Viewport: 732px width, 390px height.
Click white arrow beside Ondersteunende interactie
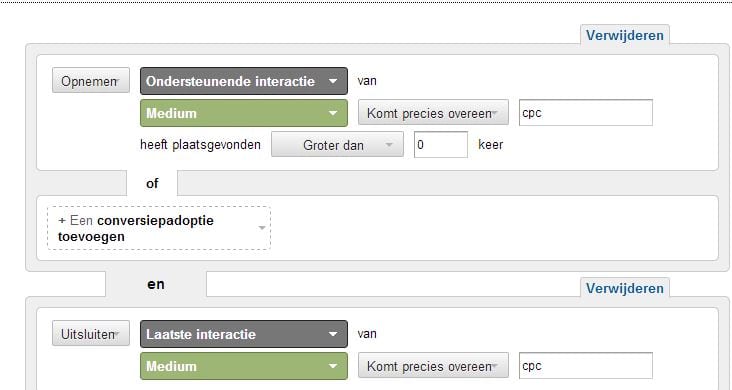(x=333, y=81)
